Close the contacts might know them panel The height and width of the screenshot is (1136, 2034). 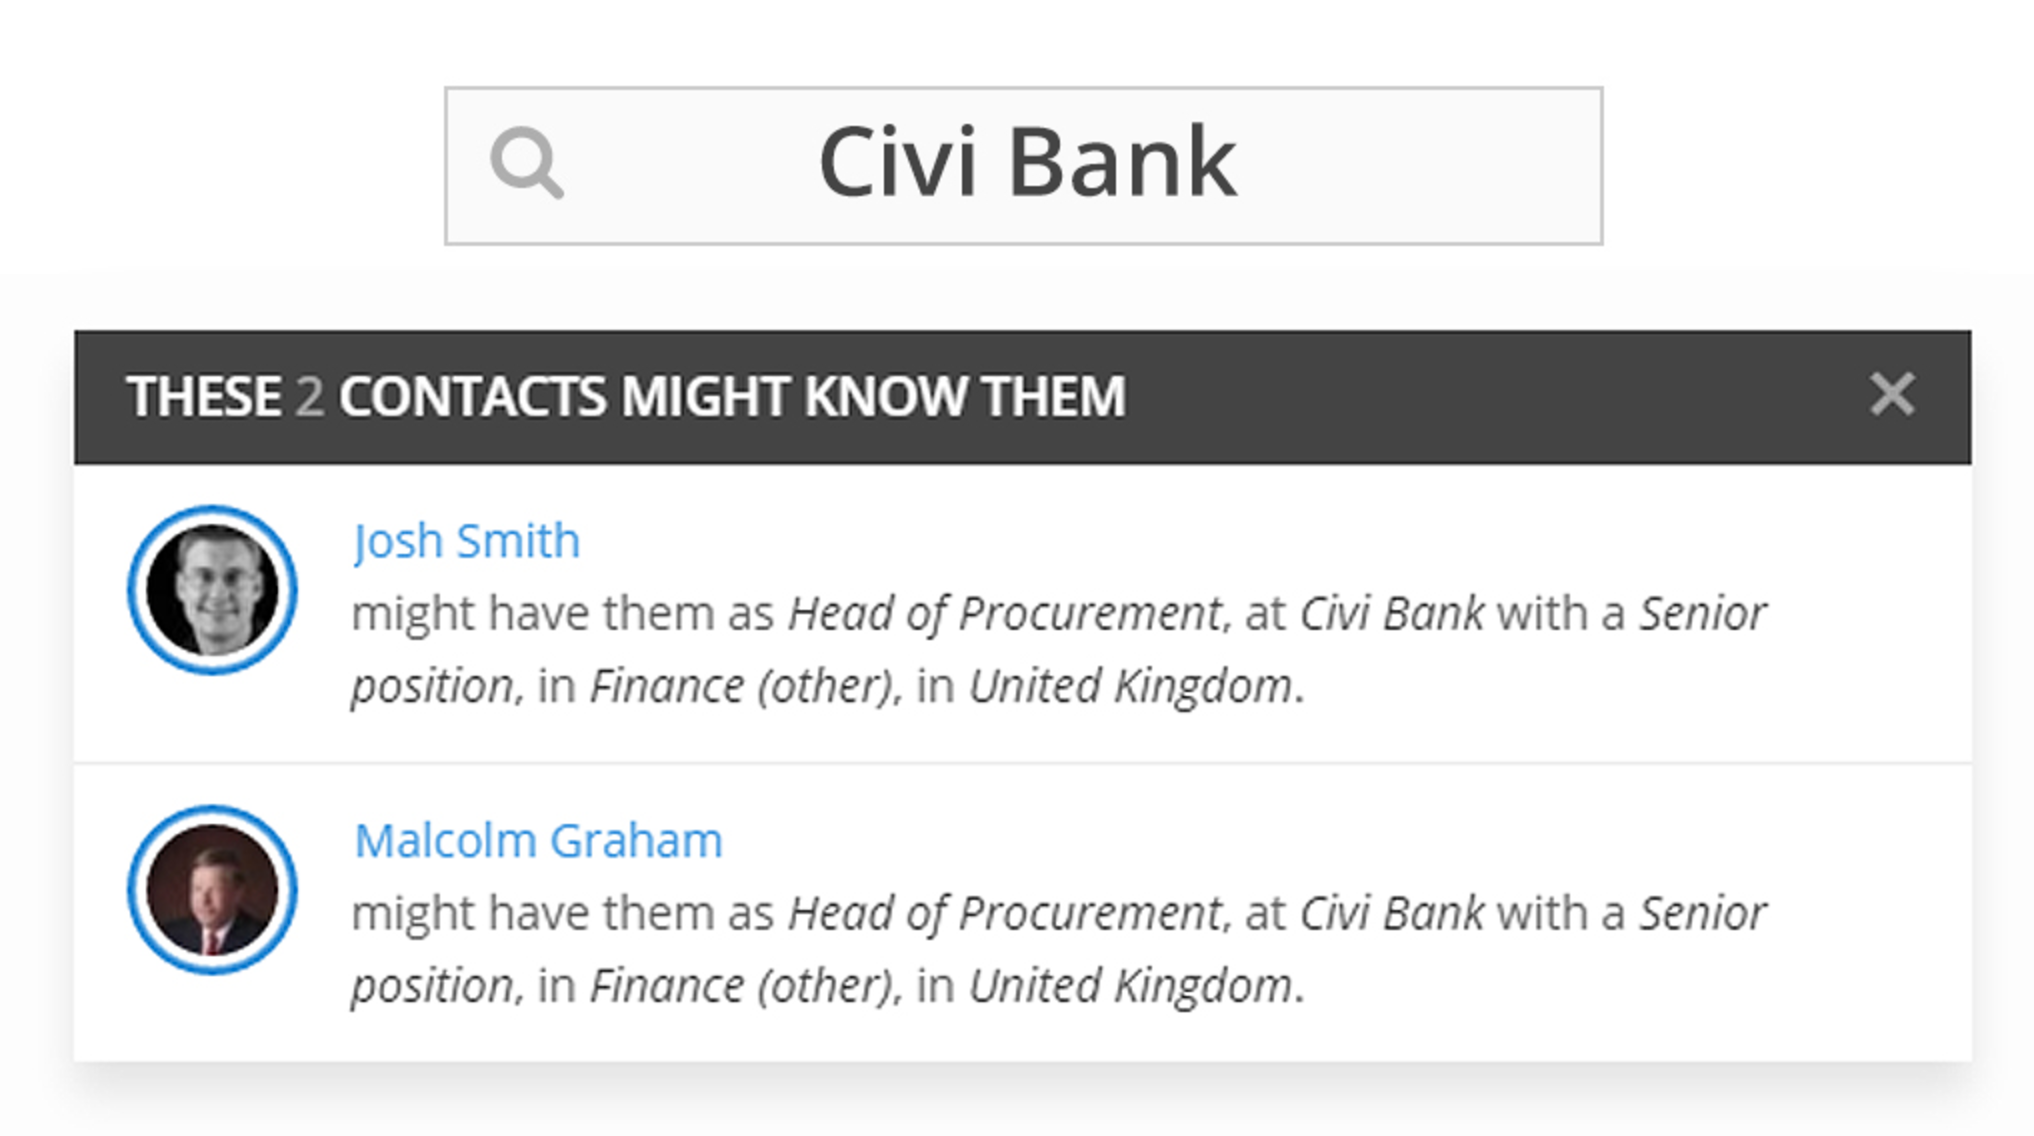(x=1892, y=394)
